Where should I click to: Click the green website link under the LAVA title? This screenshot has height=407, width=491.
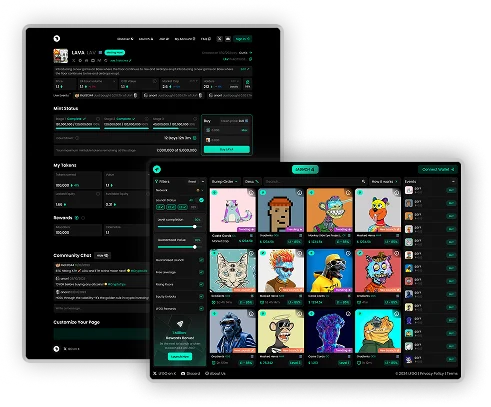[121, 61]
